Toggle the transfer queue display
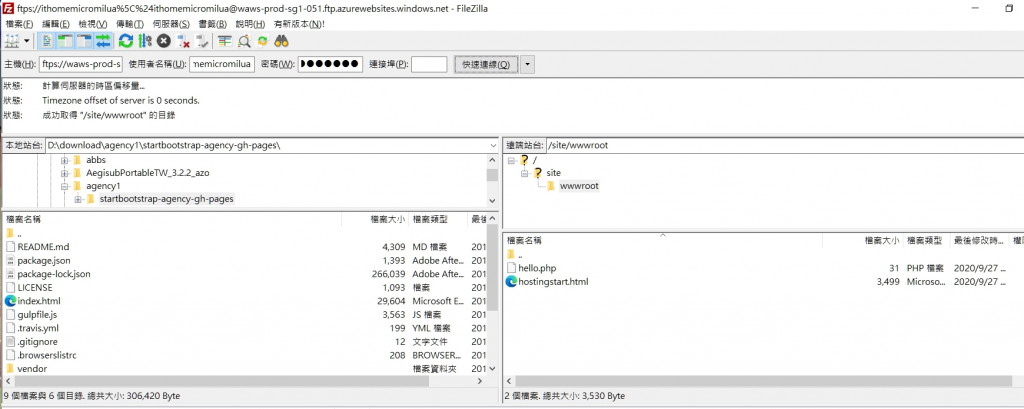This screenshot has height=409, width=1024. click(103, 41)
